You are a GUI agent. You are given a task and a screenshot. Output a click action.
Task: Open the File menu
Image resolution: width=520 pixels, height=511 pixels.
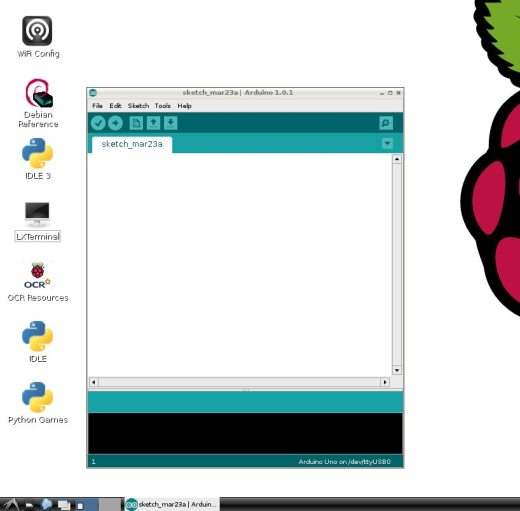click(97, 106)
